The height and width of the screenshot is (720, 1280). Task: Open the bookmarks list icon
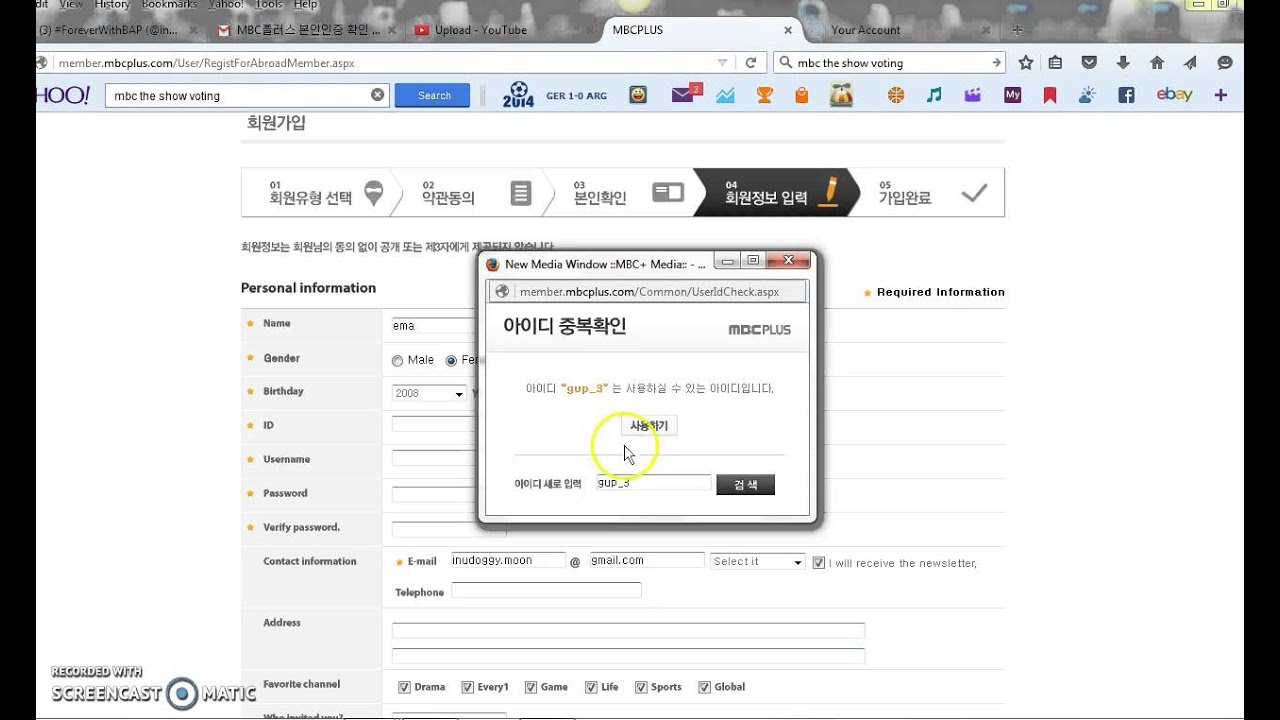point(1055,62)
